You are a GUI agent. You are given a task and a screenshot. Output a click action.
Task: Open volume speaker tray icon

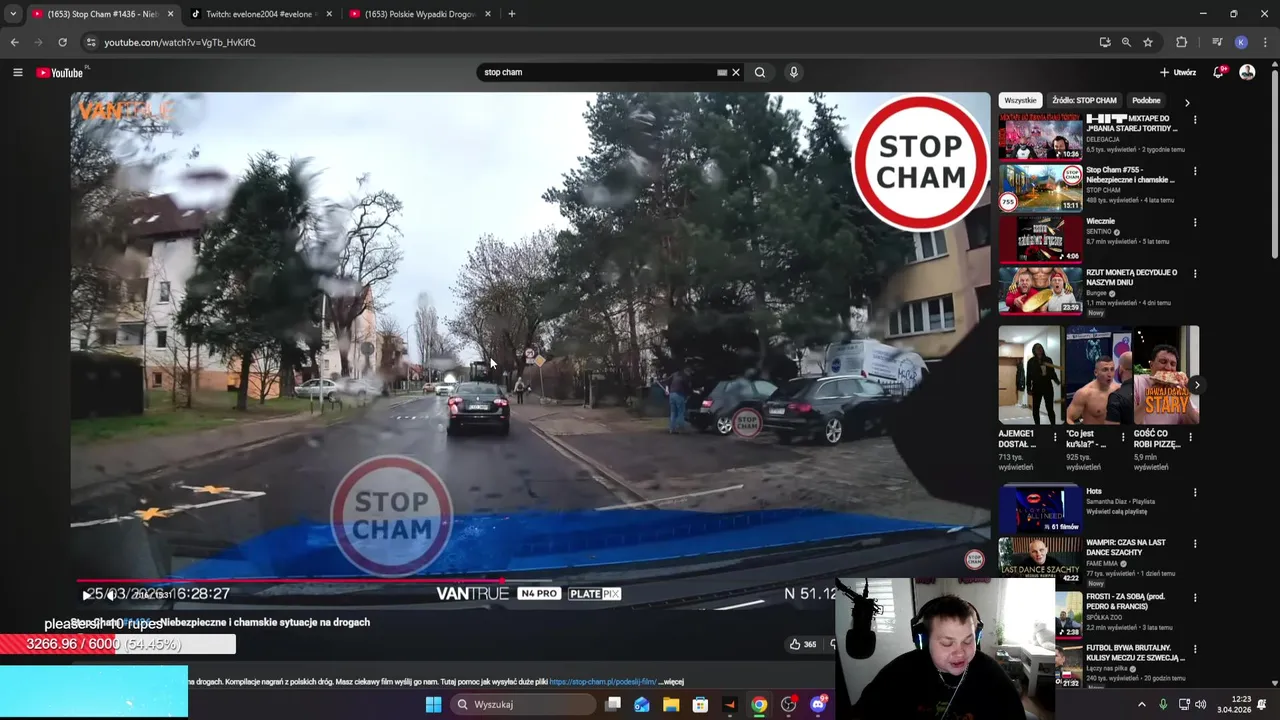(1200, 704)
